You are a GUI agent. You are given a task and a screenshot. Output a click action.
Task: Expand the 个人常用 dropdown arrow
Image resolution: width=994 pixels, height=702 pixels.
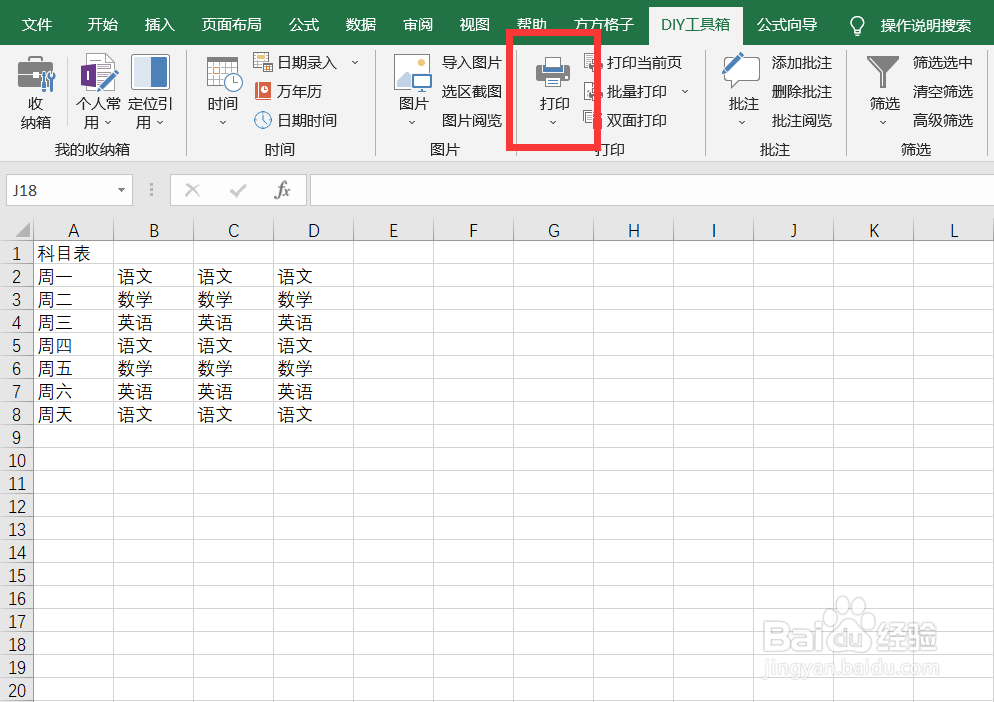[x=108, y=122]
